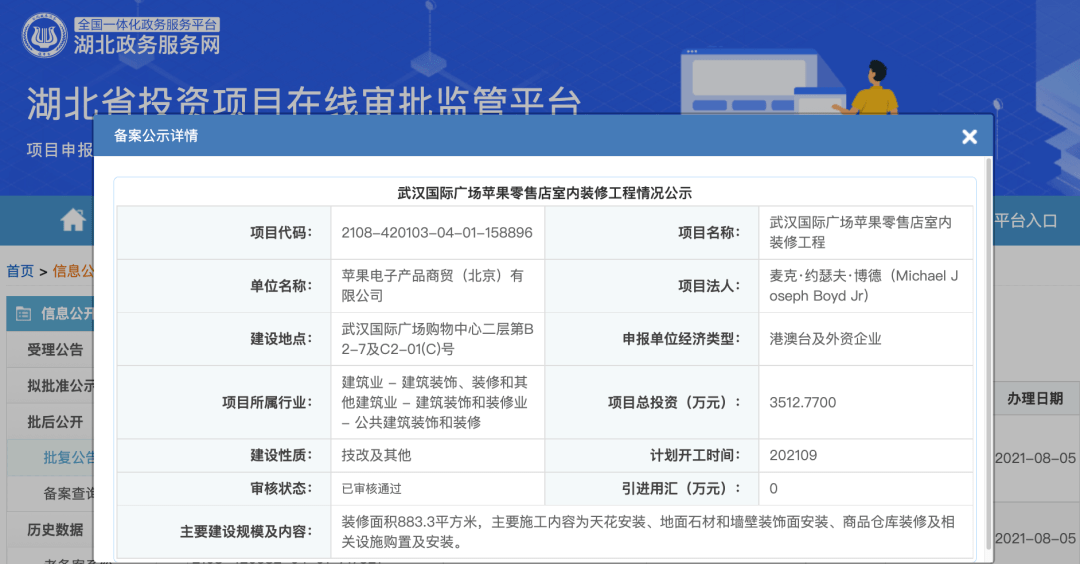
Task: Open the 平台入口 navigation item
Action: pos(1026,220)
